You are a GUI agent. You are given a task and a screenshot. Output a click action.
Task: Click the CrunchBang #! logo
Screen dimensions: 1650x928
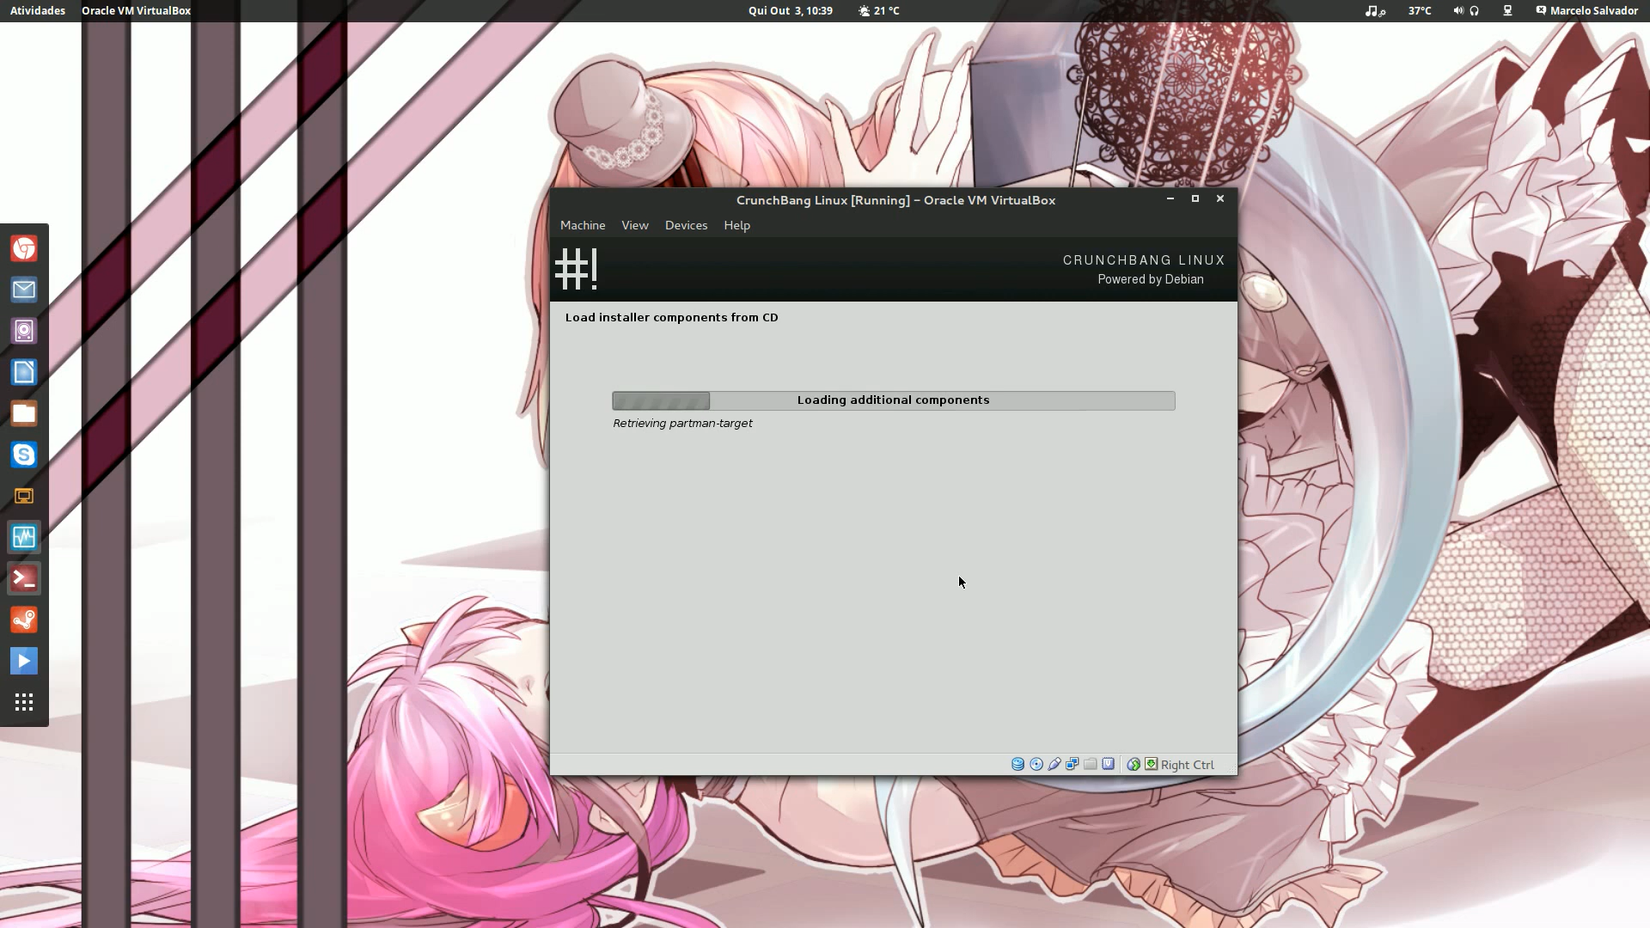tap(576, 269)
